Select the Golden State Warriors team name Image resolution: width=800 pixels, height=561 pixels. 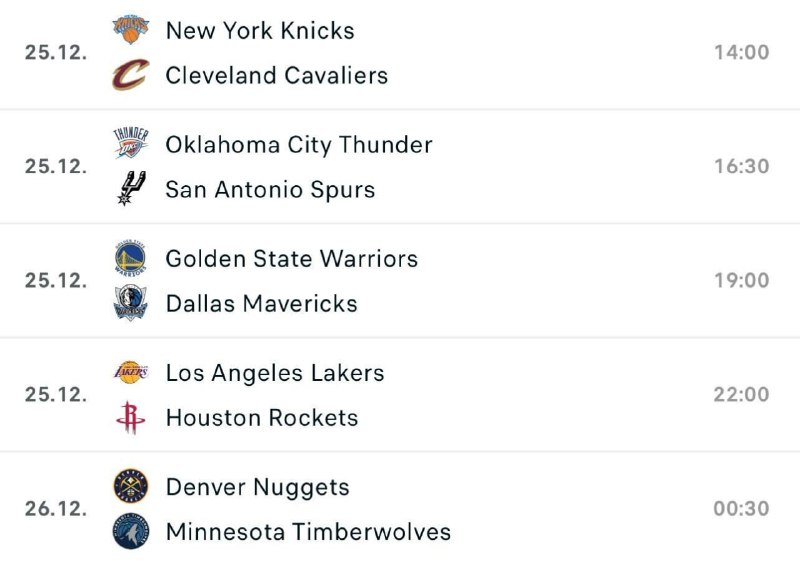pos(292,258)
